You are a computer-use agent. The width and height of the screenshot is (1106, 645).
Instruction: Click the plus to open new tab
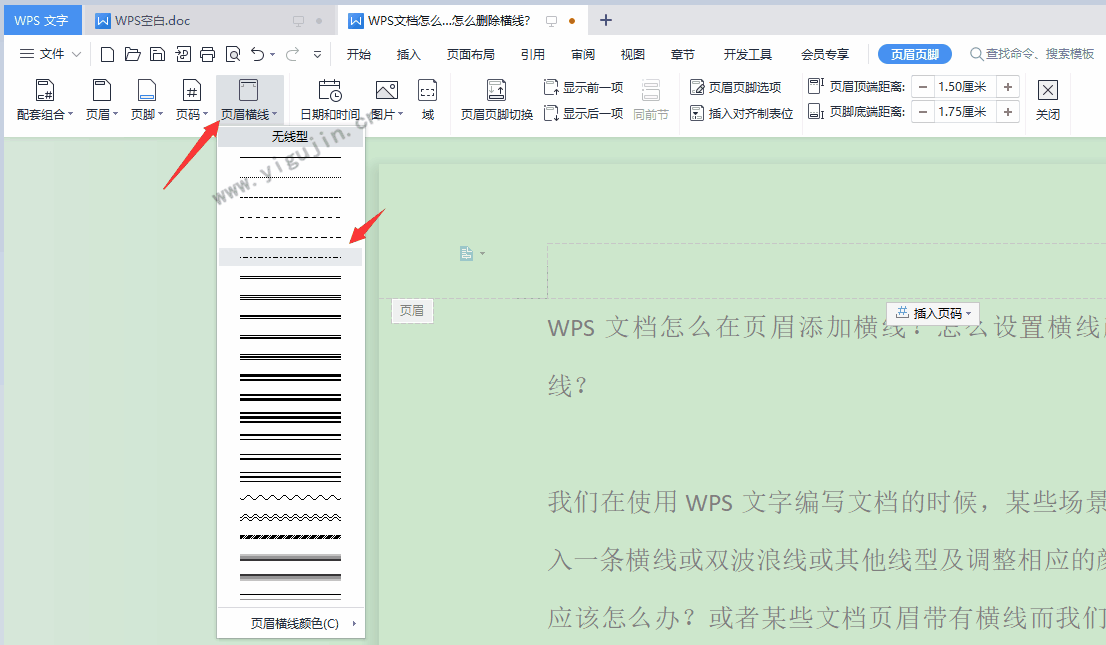point(605,20)
